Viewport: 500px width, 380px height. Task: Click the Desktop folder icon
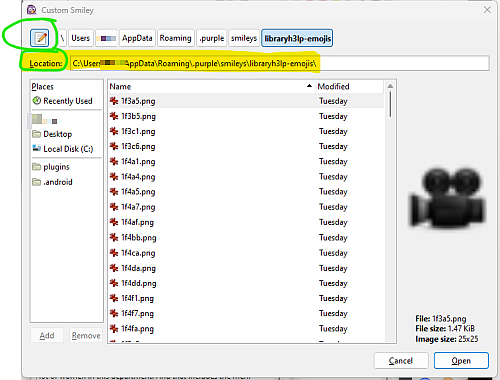[36, 134]
